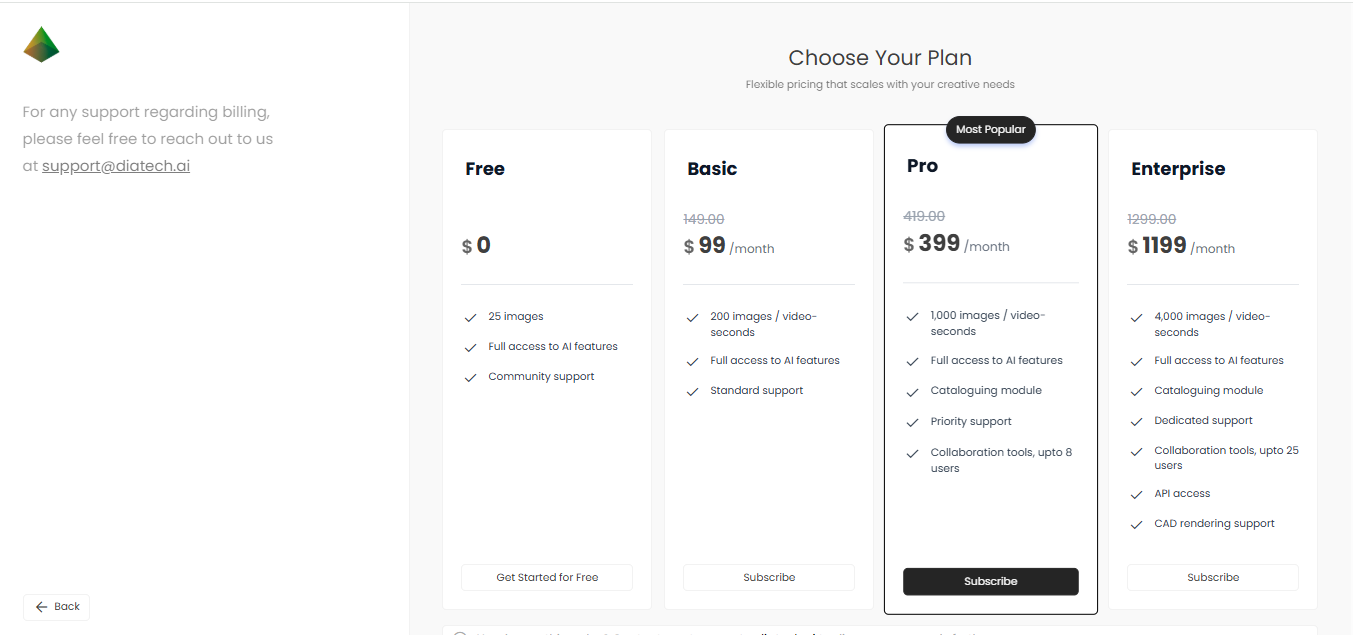Click the $399 /month Pro price
Viewport: 1353px width, 635px height.
point(956,244)
